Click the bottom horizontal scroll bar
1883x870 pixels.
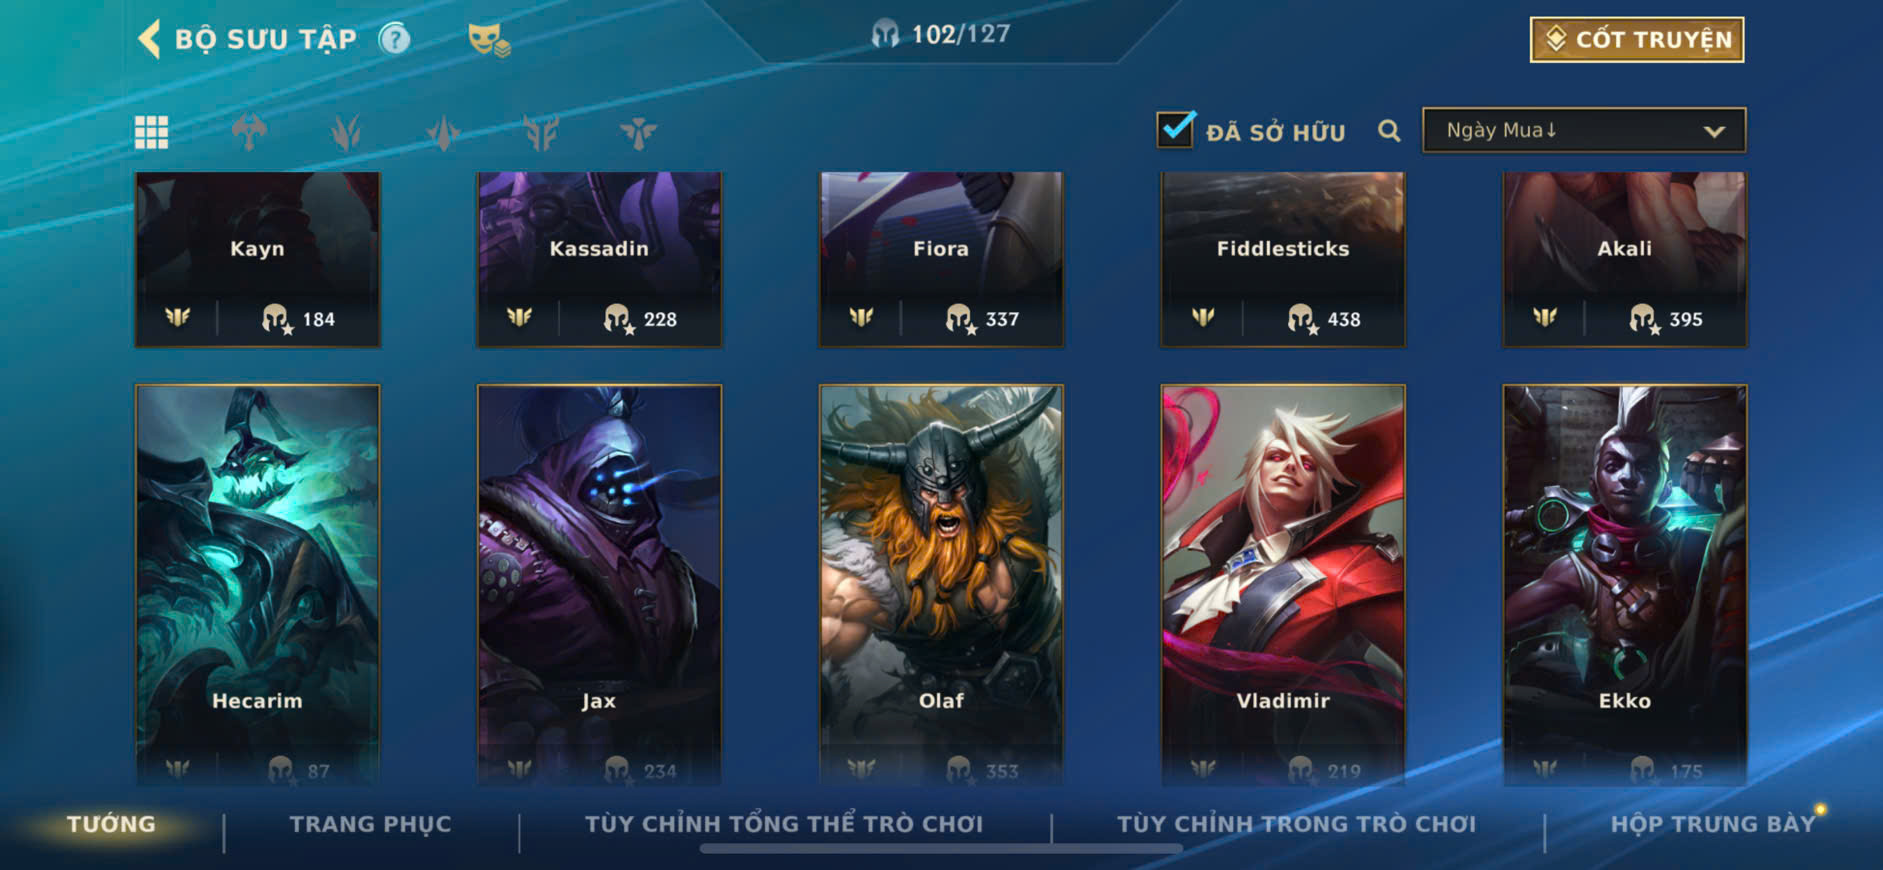pos(941,849)
